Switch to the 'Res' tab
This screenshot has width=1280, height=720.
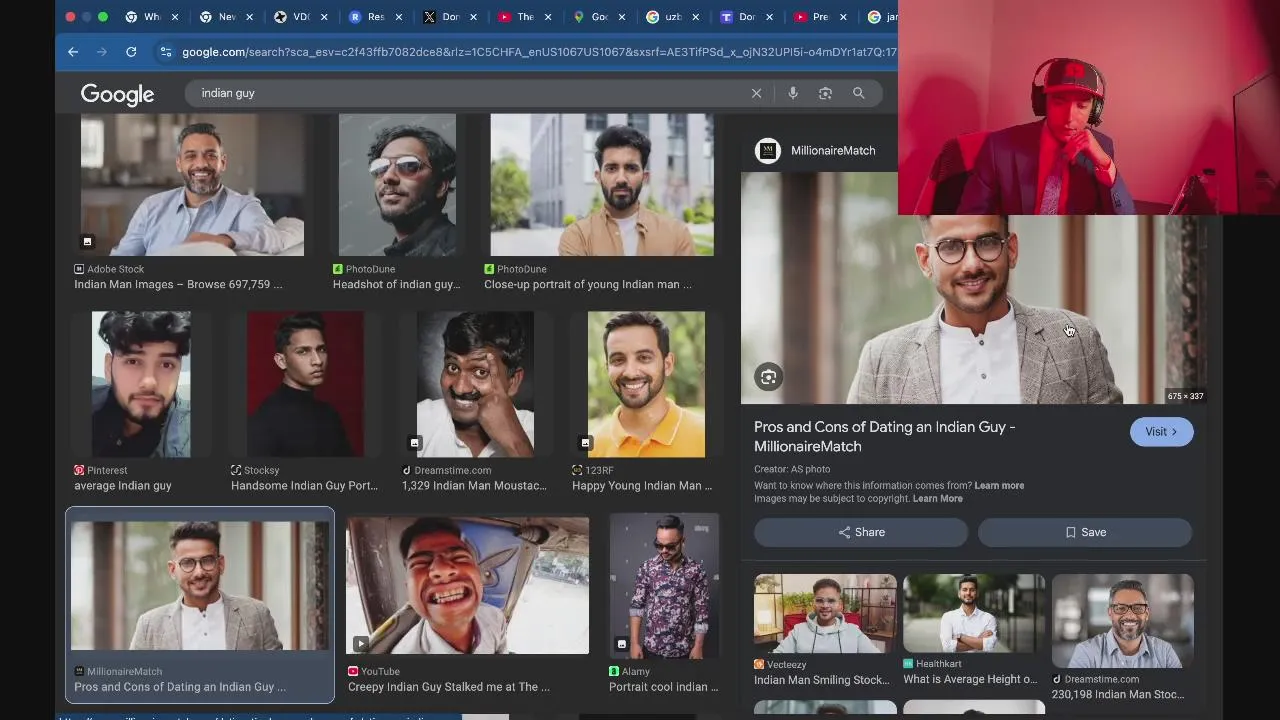click(x=376, y=17)
